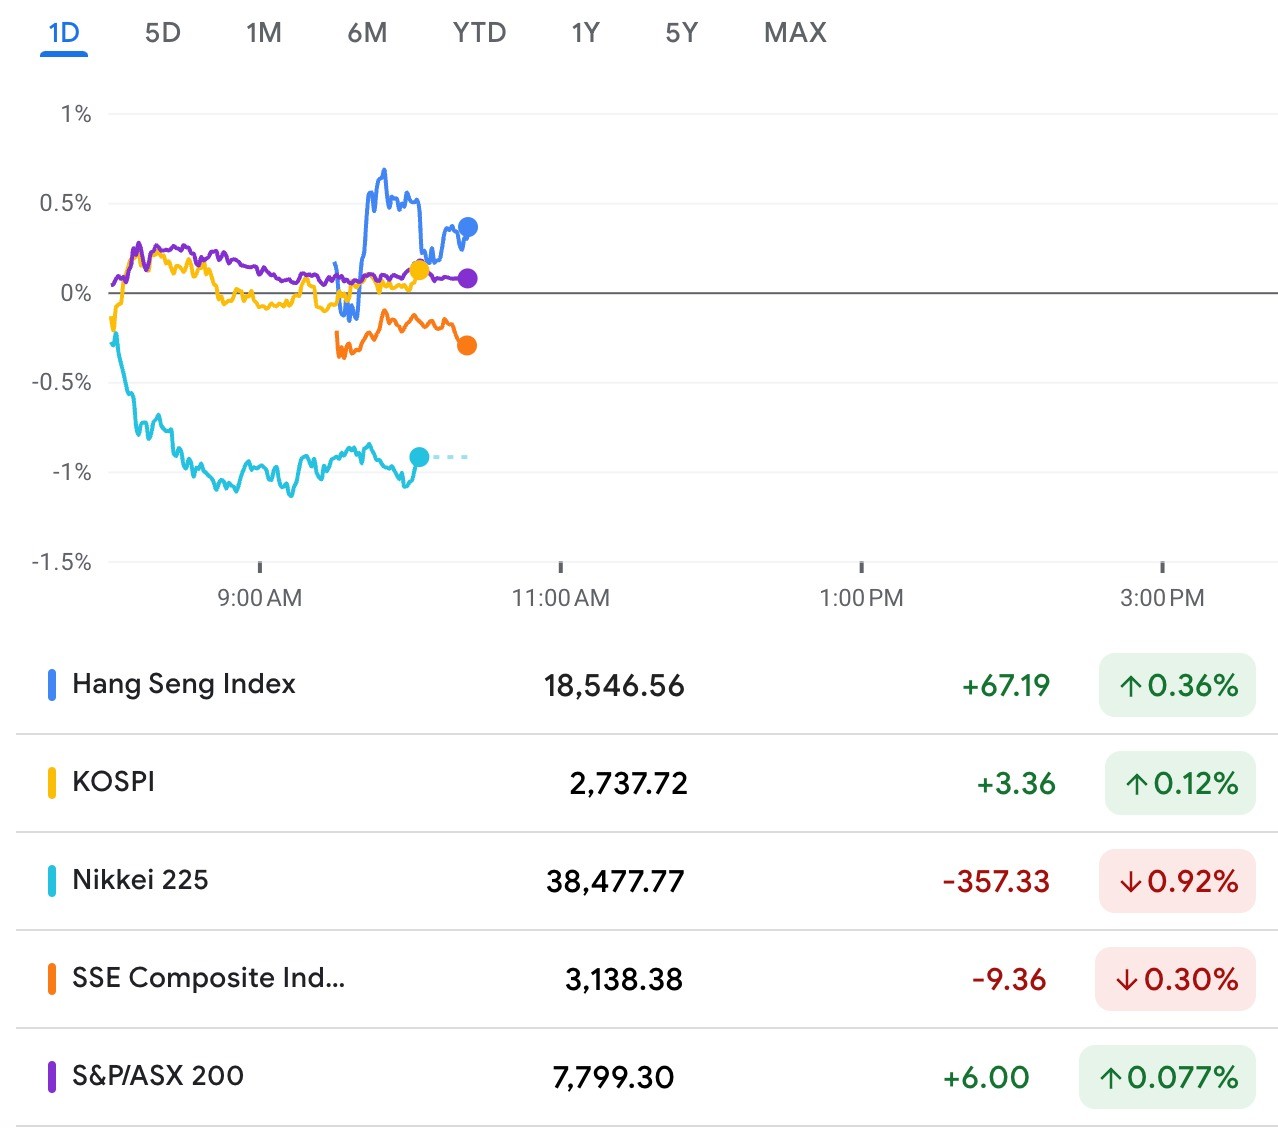Click the +67.19 change value
Viewport: 1278px width, 1128px height.
[1006, 686]
